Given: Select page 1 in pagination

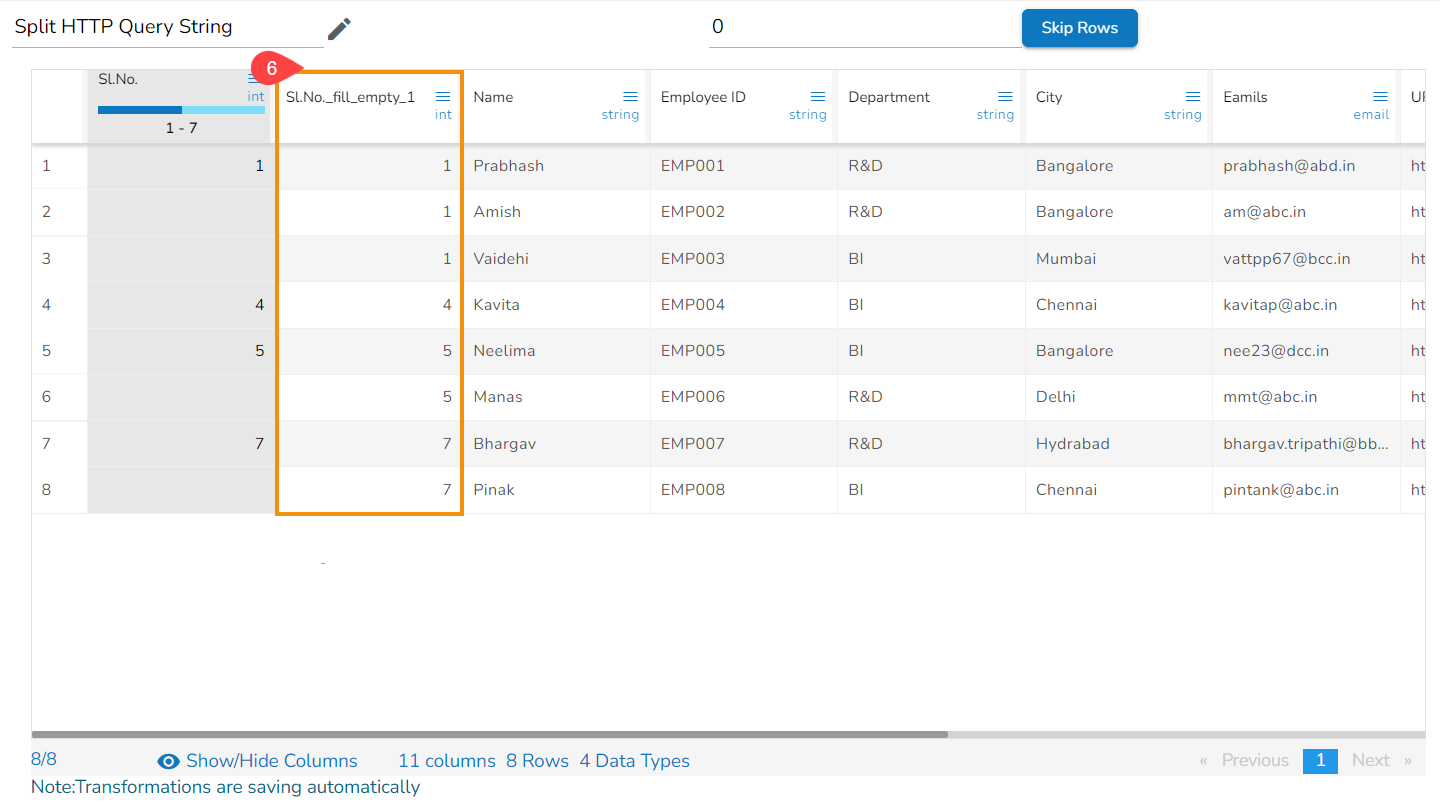Looking at the screenshot, I should pyautogui.click(x=1320, y=760).
